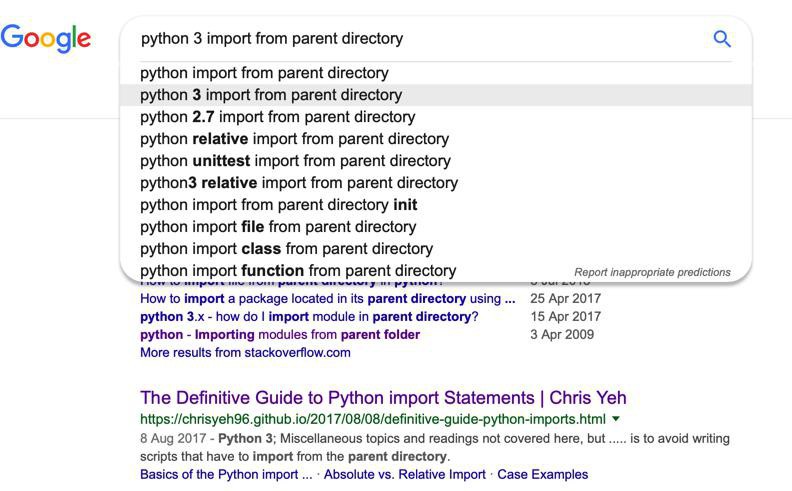Click 'Report inappropriate predictions' link
This screenshot has height=491, width=792.
point(652,272)
